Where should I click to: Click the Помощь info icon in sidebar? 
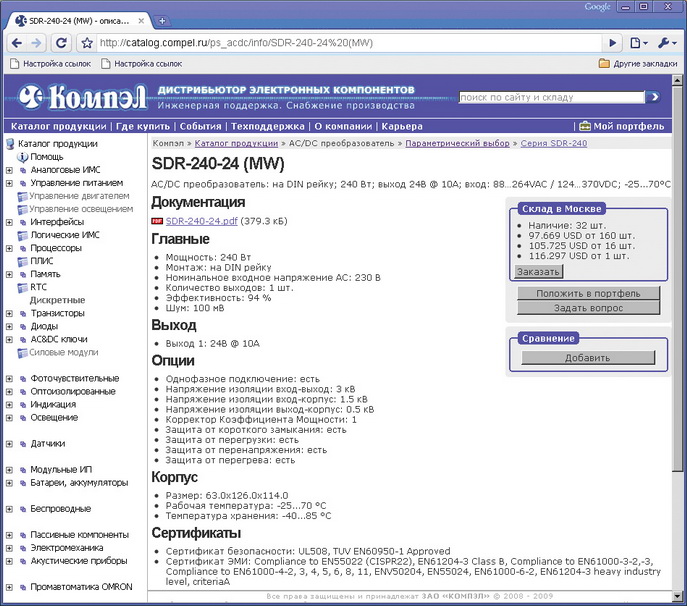coord(22,157)
